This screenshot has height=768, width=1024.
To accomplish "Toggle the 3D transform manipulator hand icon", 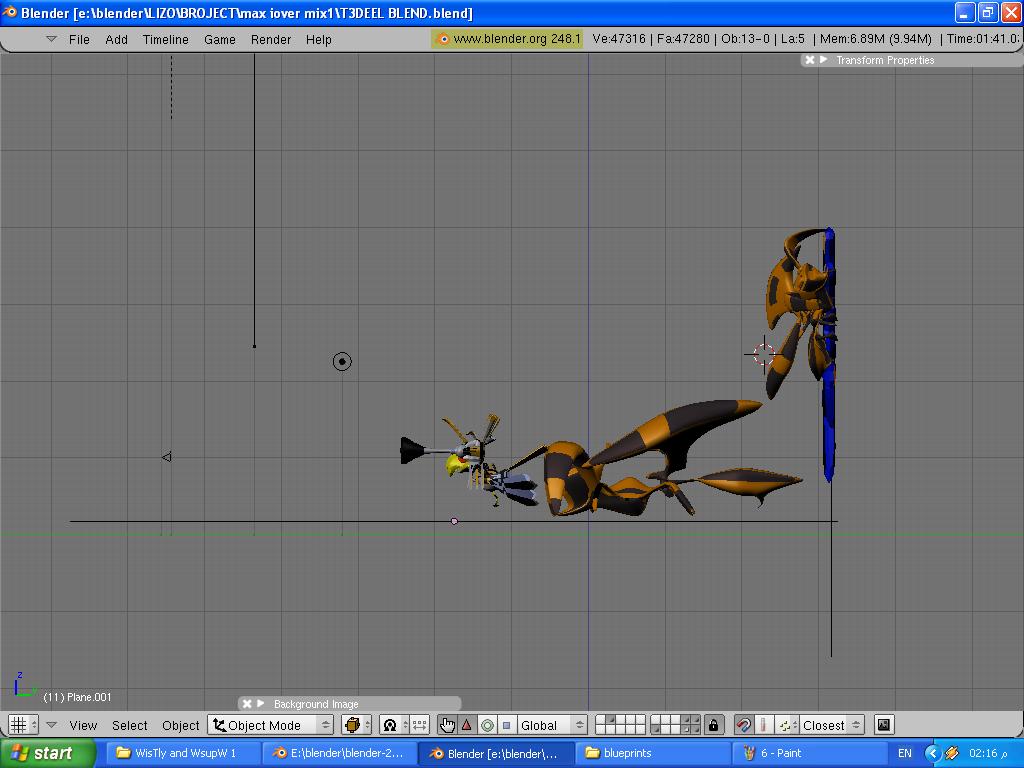I will pyautogui.click(x=447, y=725).
